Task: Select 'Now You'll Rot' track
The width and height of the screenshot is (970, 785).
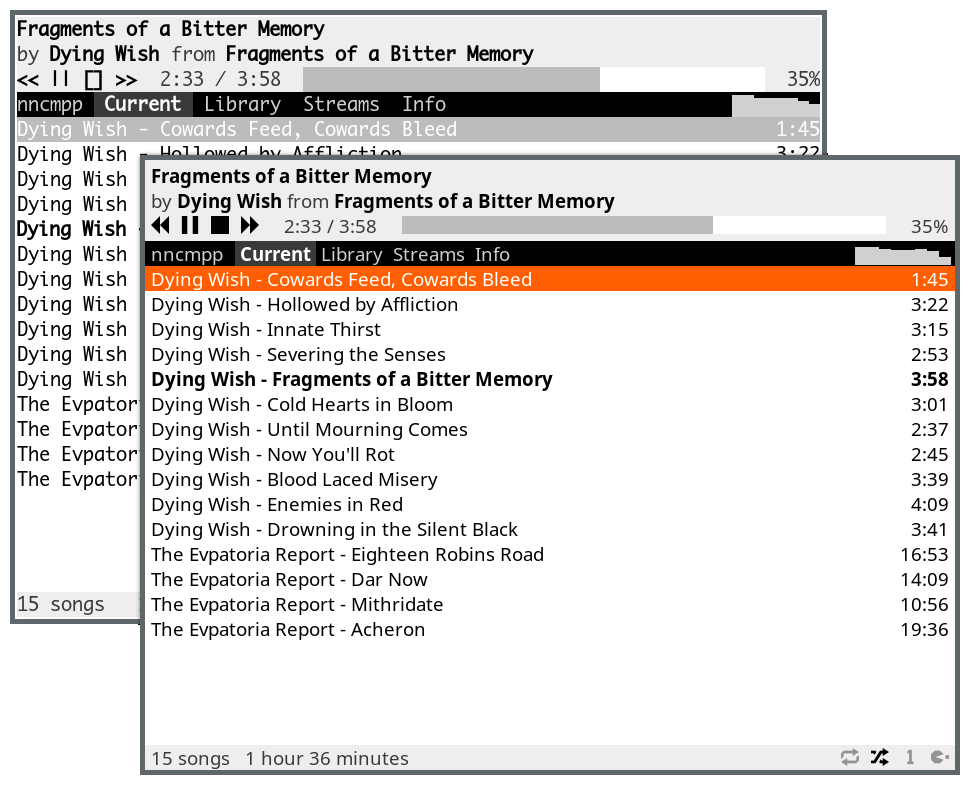Action: click(x=550, y=454)
